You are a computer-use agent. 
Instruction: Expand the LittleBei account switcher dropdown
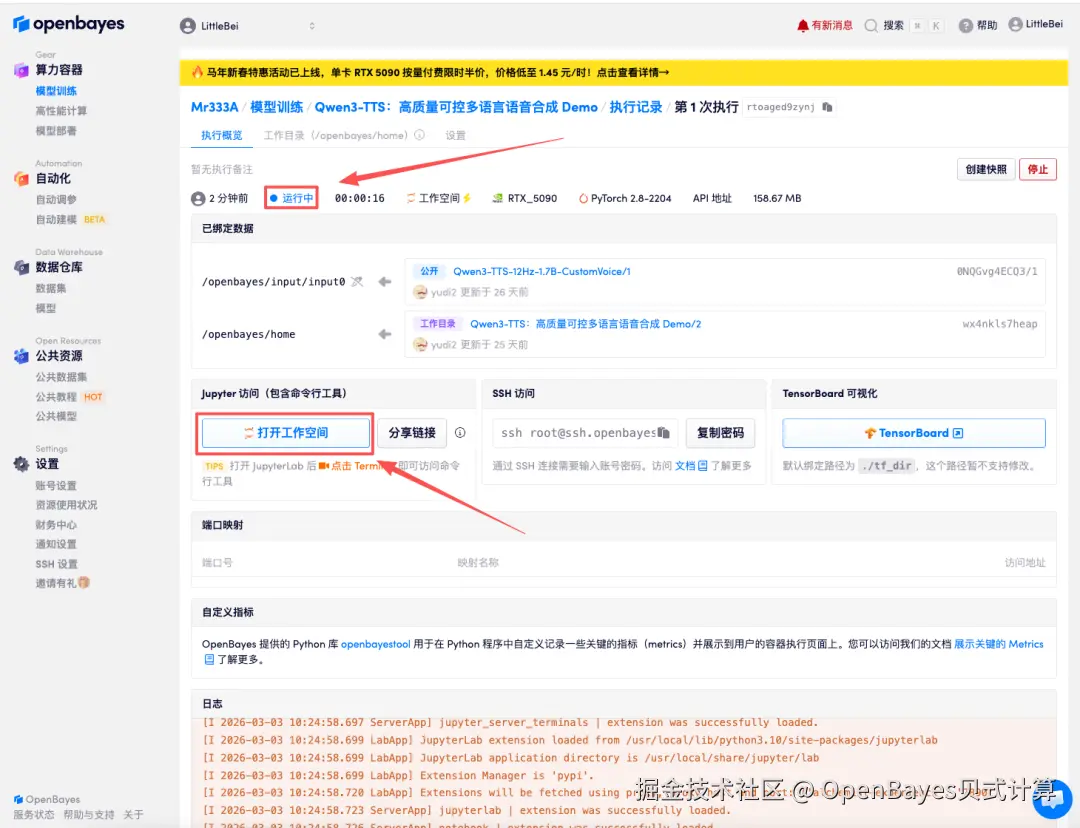pos(312,26)
